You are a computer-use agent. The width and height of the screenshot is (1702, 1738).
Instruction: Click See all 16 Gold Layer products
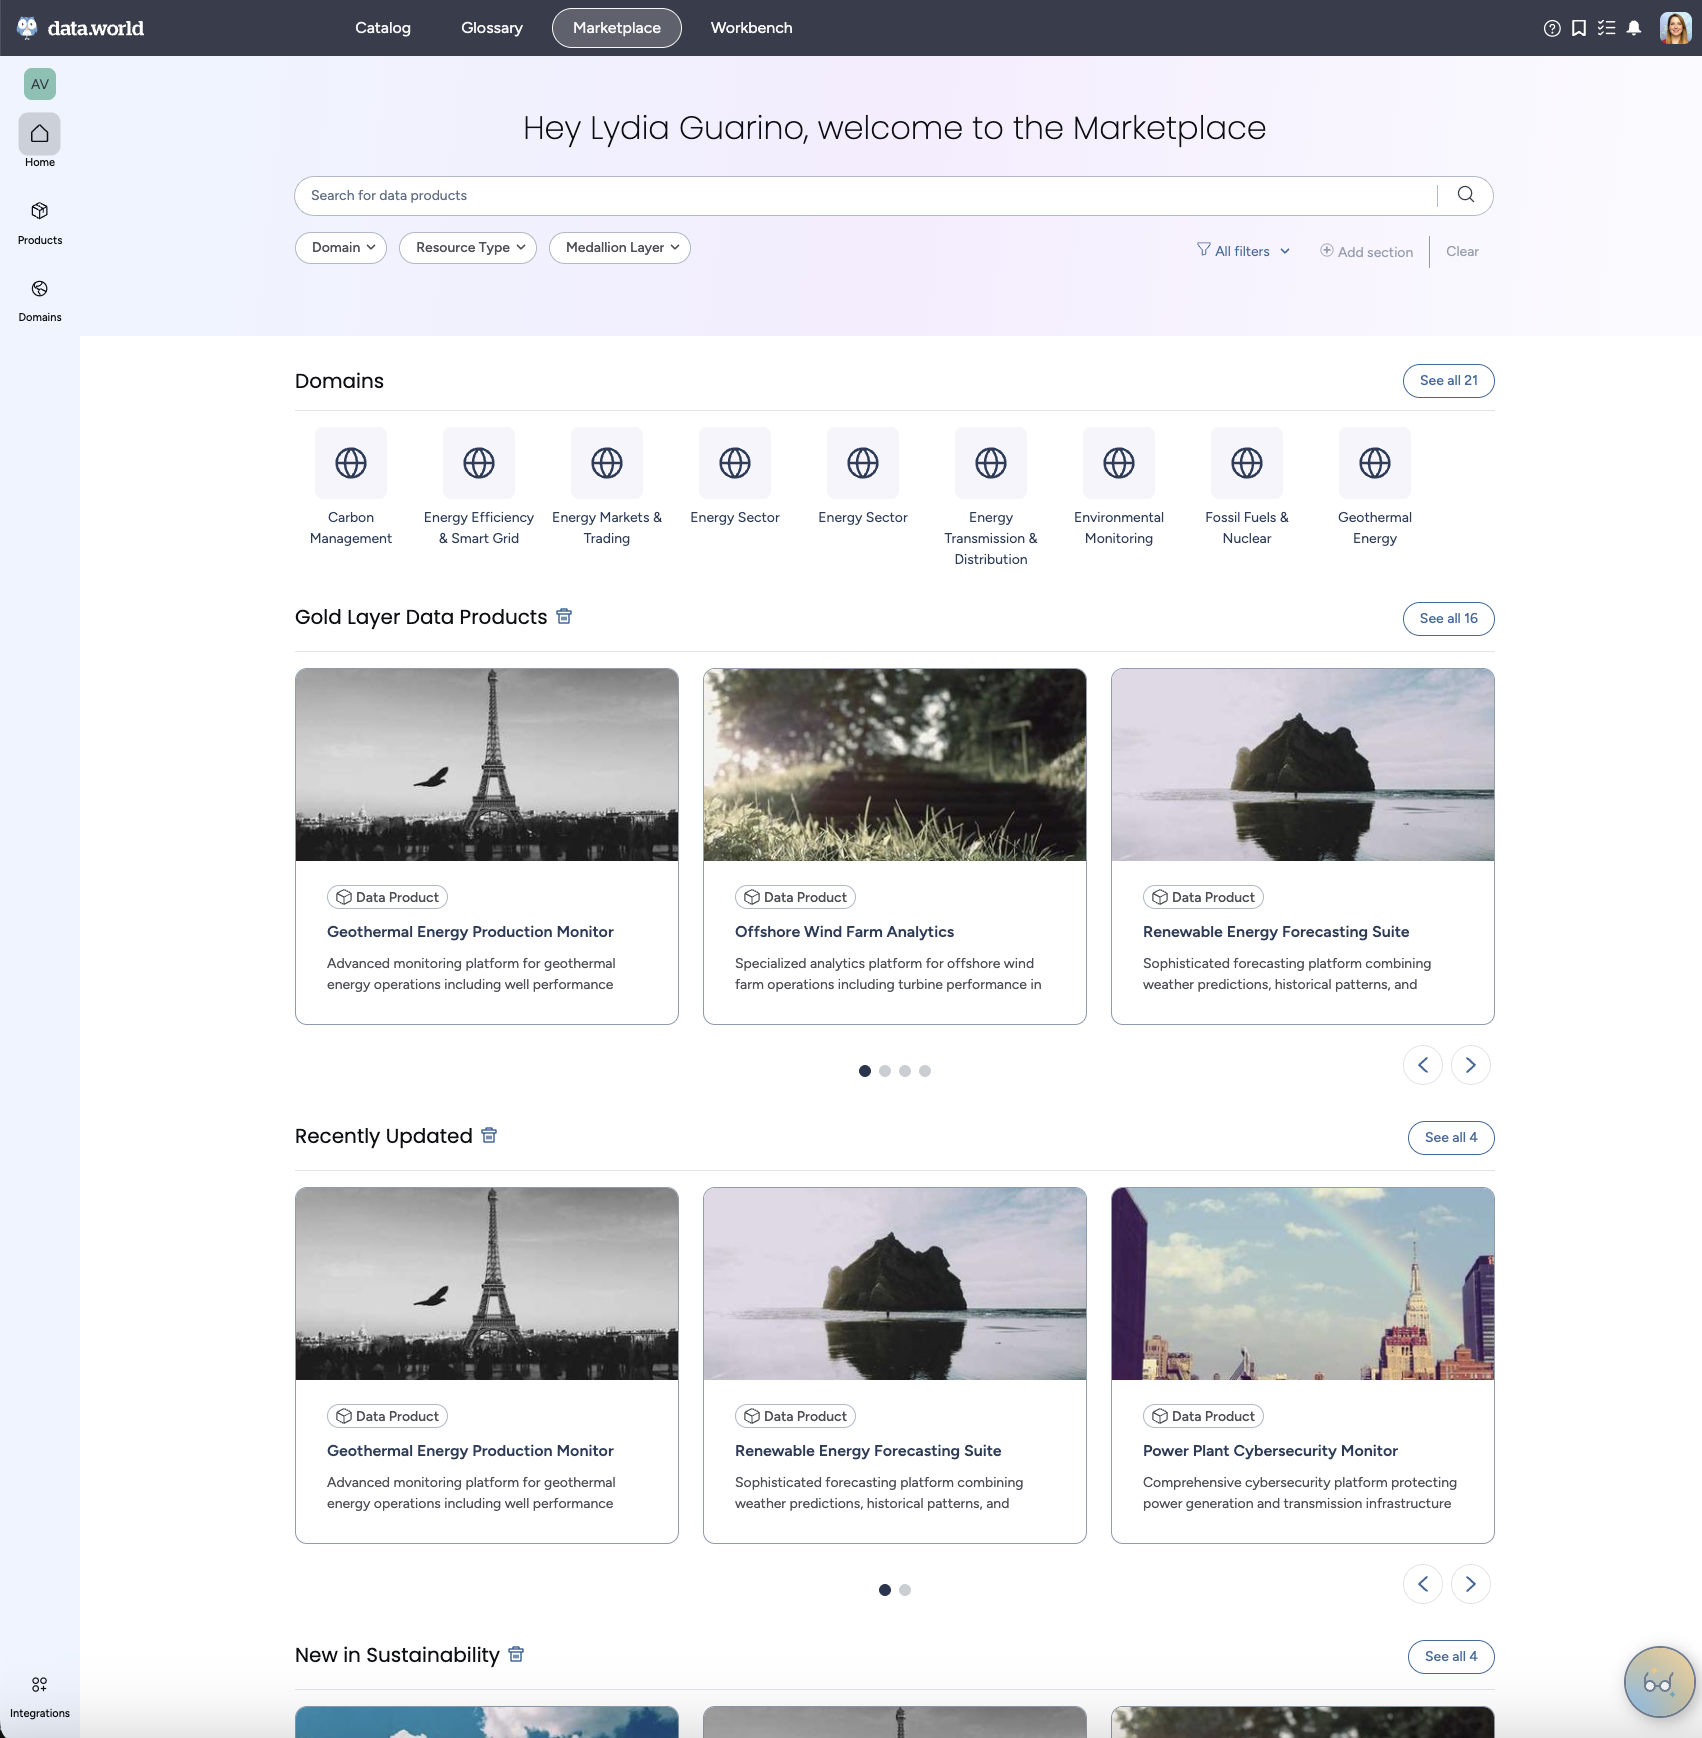(1449, 619)
